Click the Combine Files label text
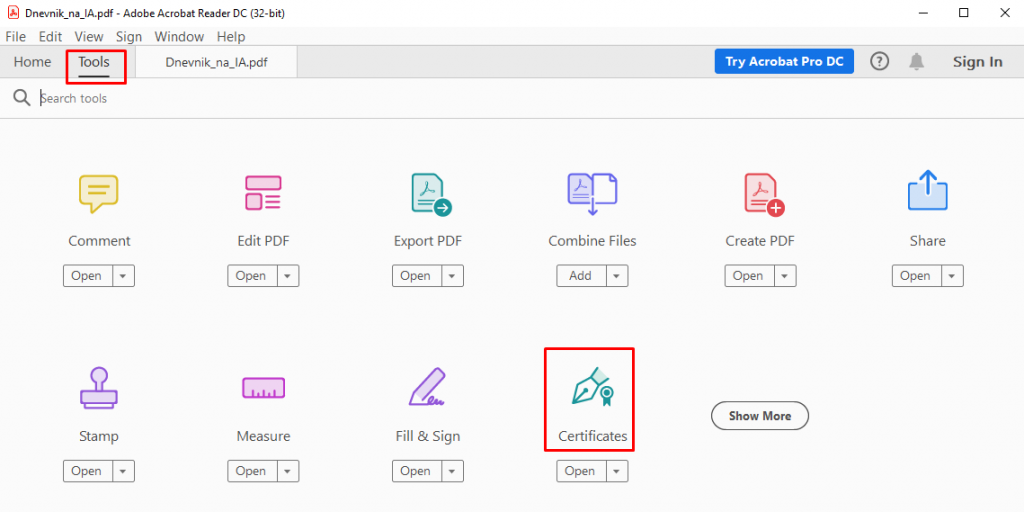The height and width of the screenshot is (512, 1024). pyautogui.click(x=592, y=241)
